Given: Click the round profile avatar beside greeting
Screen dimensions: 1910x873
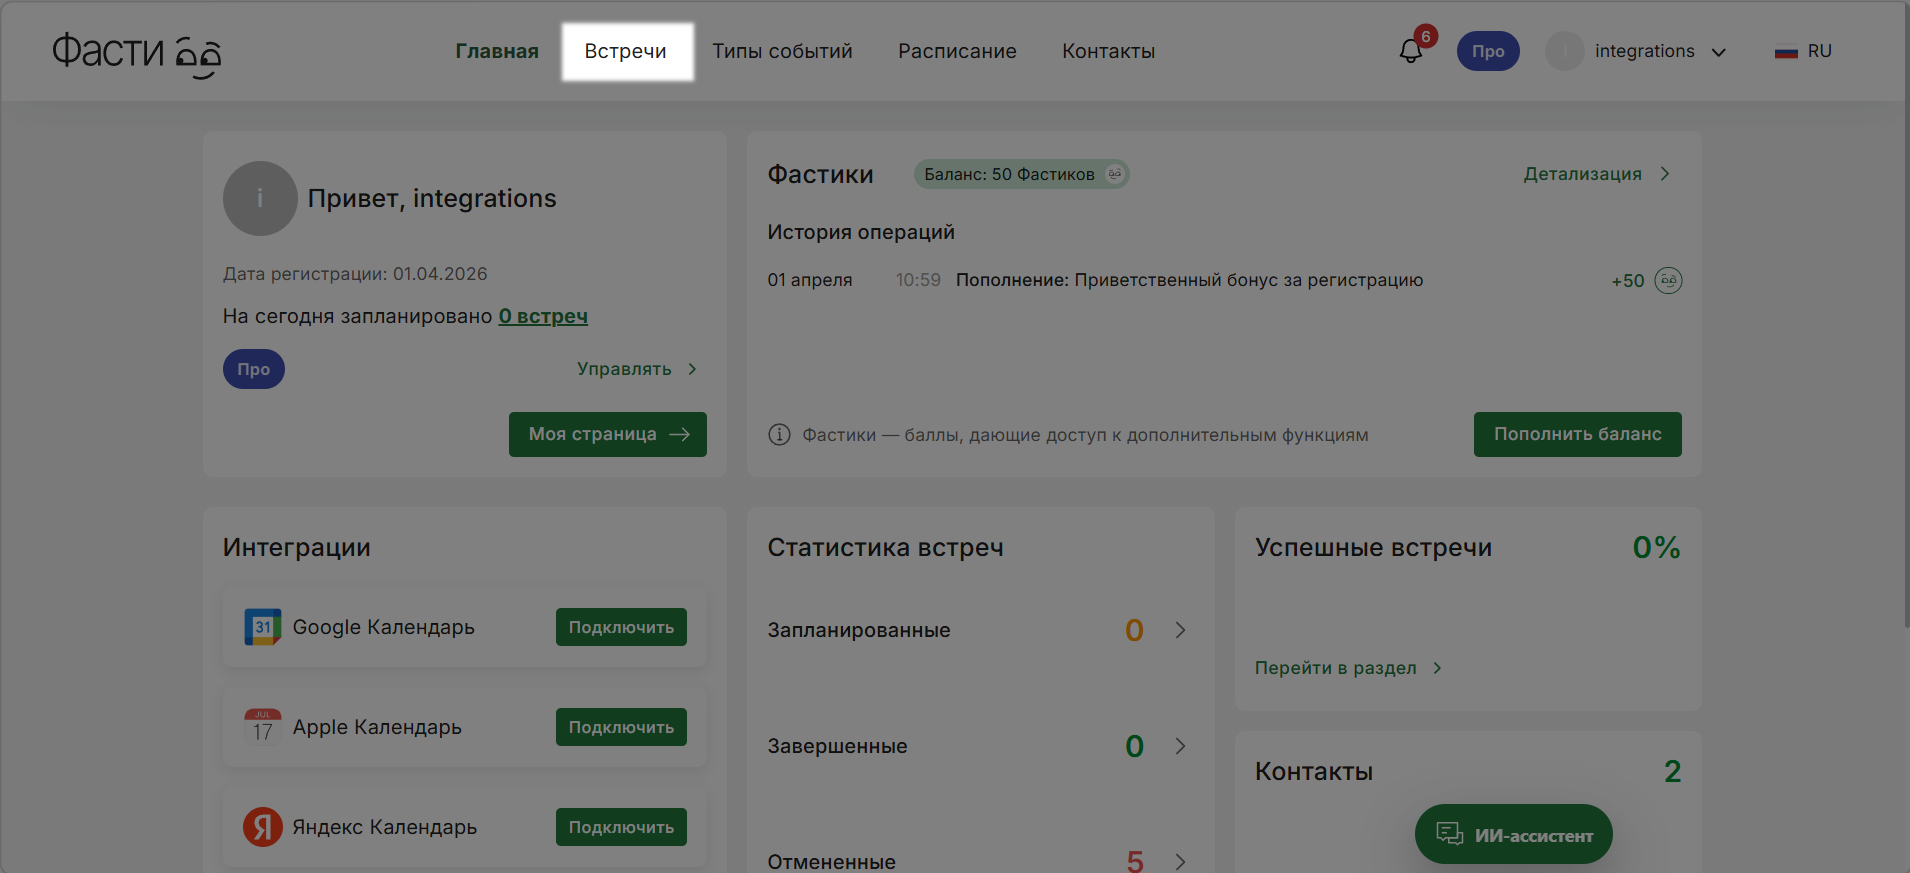Looking at the screenshot, I should coord(260,199).
